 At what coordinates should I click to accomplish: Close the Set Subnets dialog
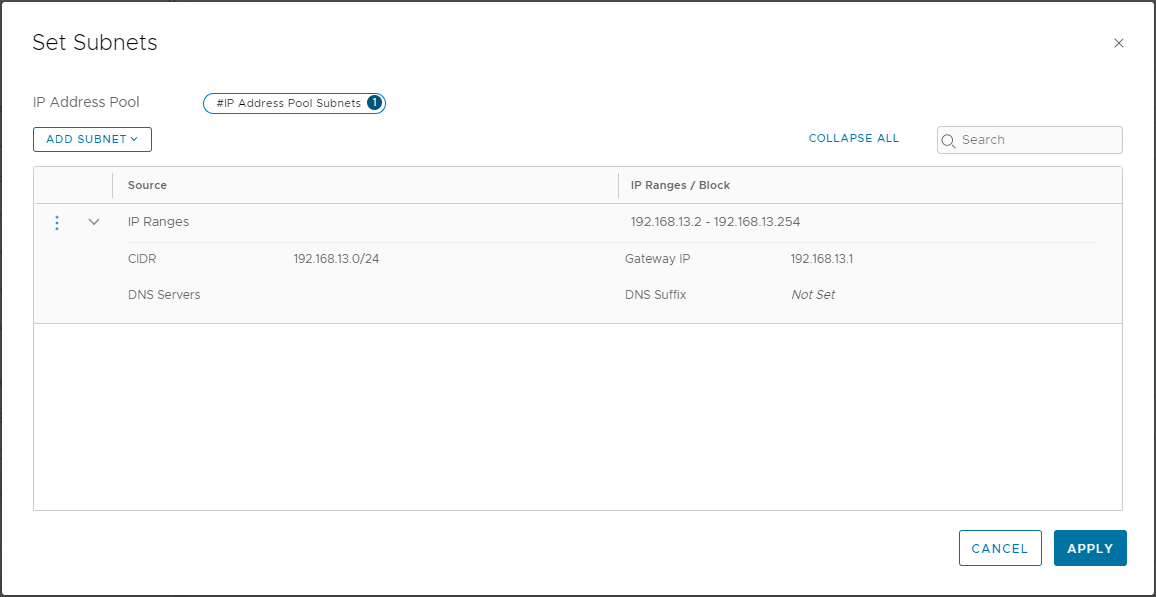point(1118,43)
